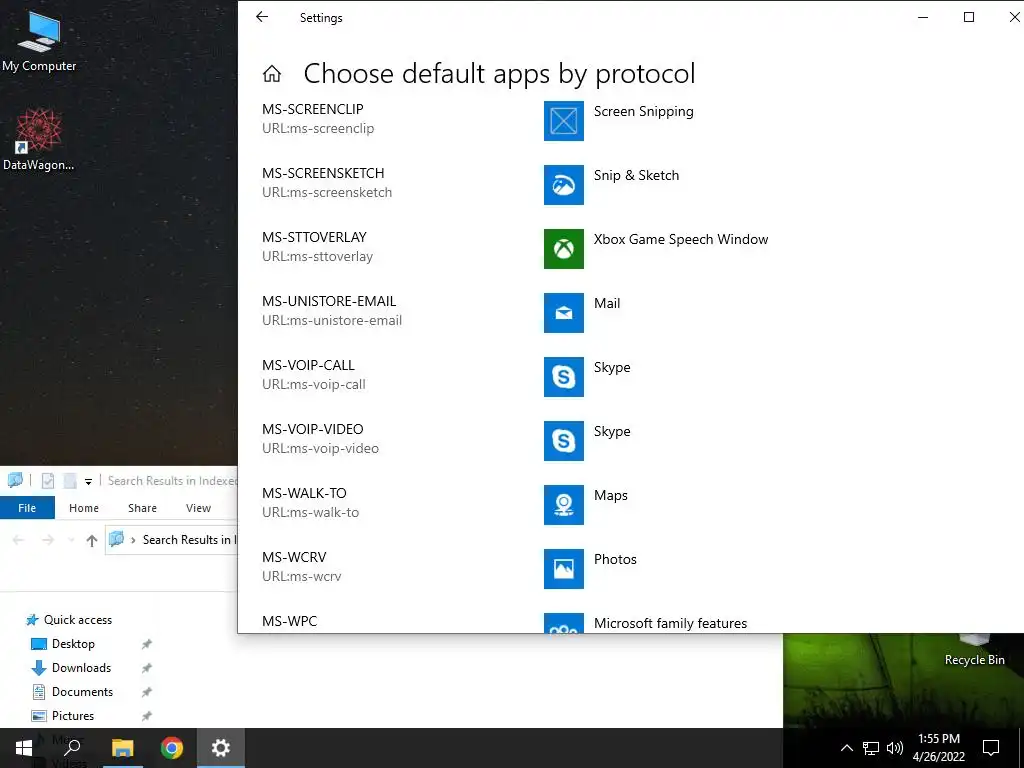This screenshot has height=768, width=1024.
Task: Select Pictures in Explorer sidebar
Action: (x=63, y=716)
